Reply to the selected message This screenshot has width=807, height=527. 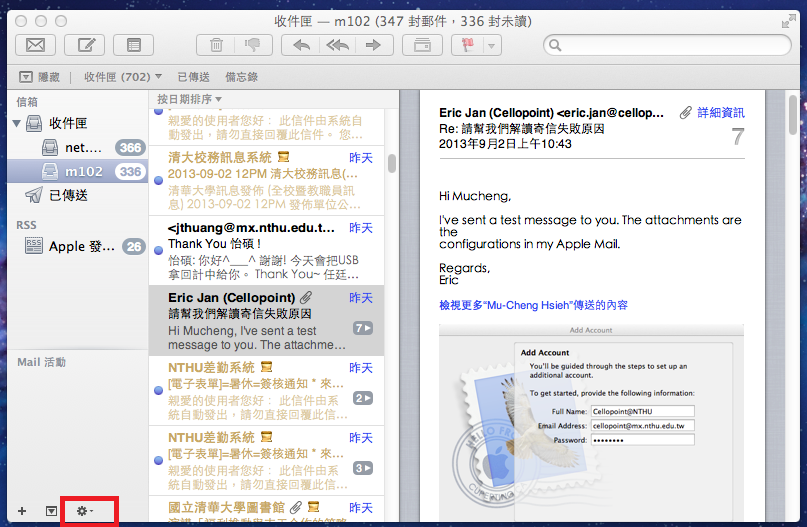click(298, 44)
